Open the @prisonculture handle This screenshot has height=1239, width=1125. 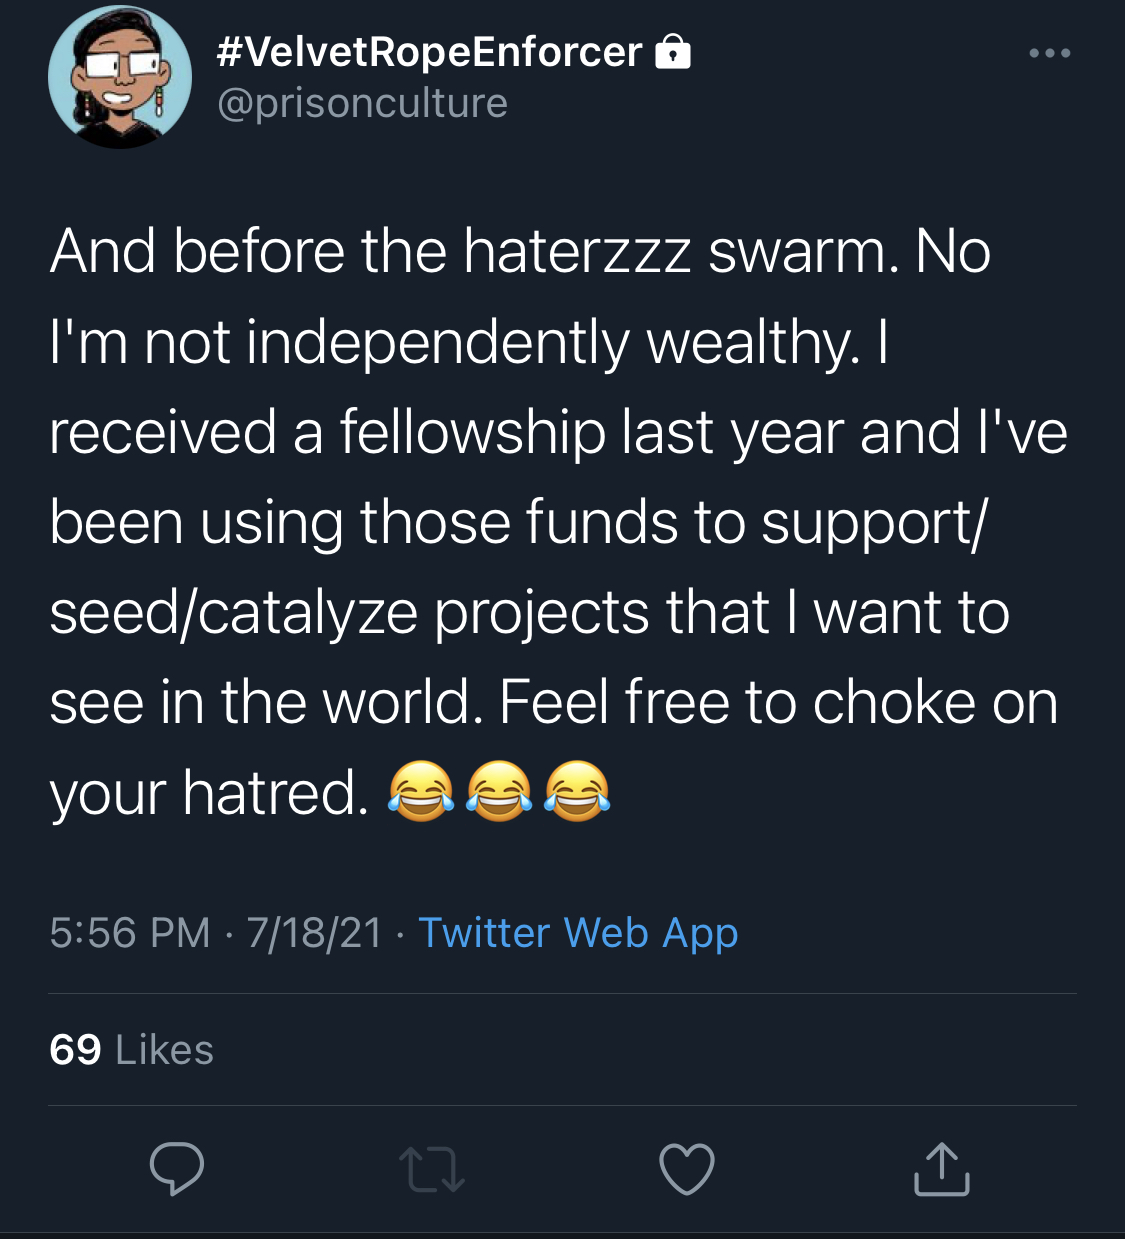(x=362, y=103)
